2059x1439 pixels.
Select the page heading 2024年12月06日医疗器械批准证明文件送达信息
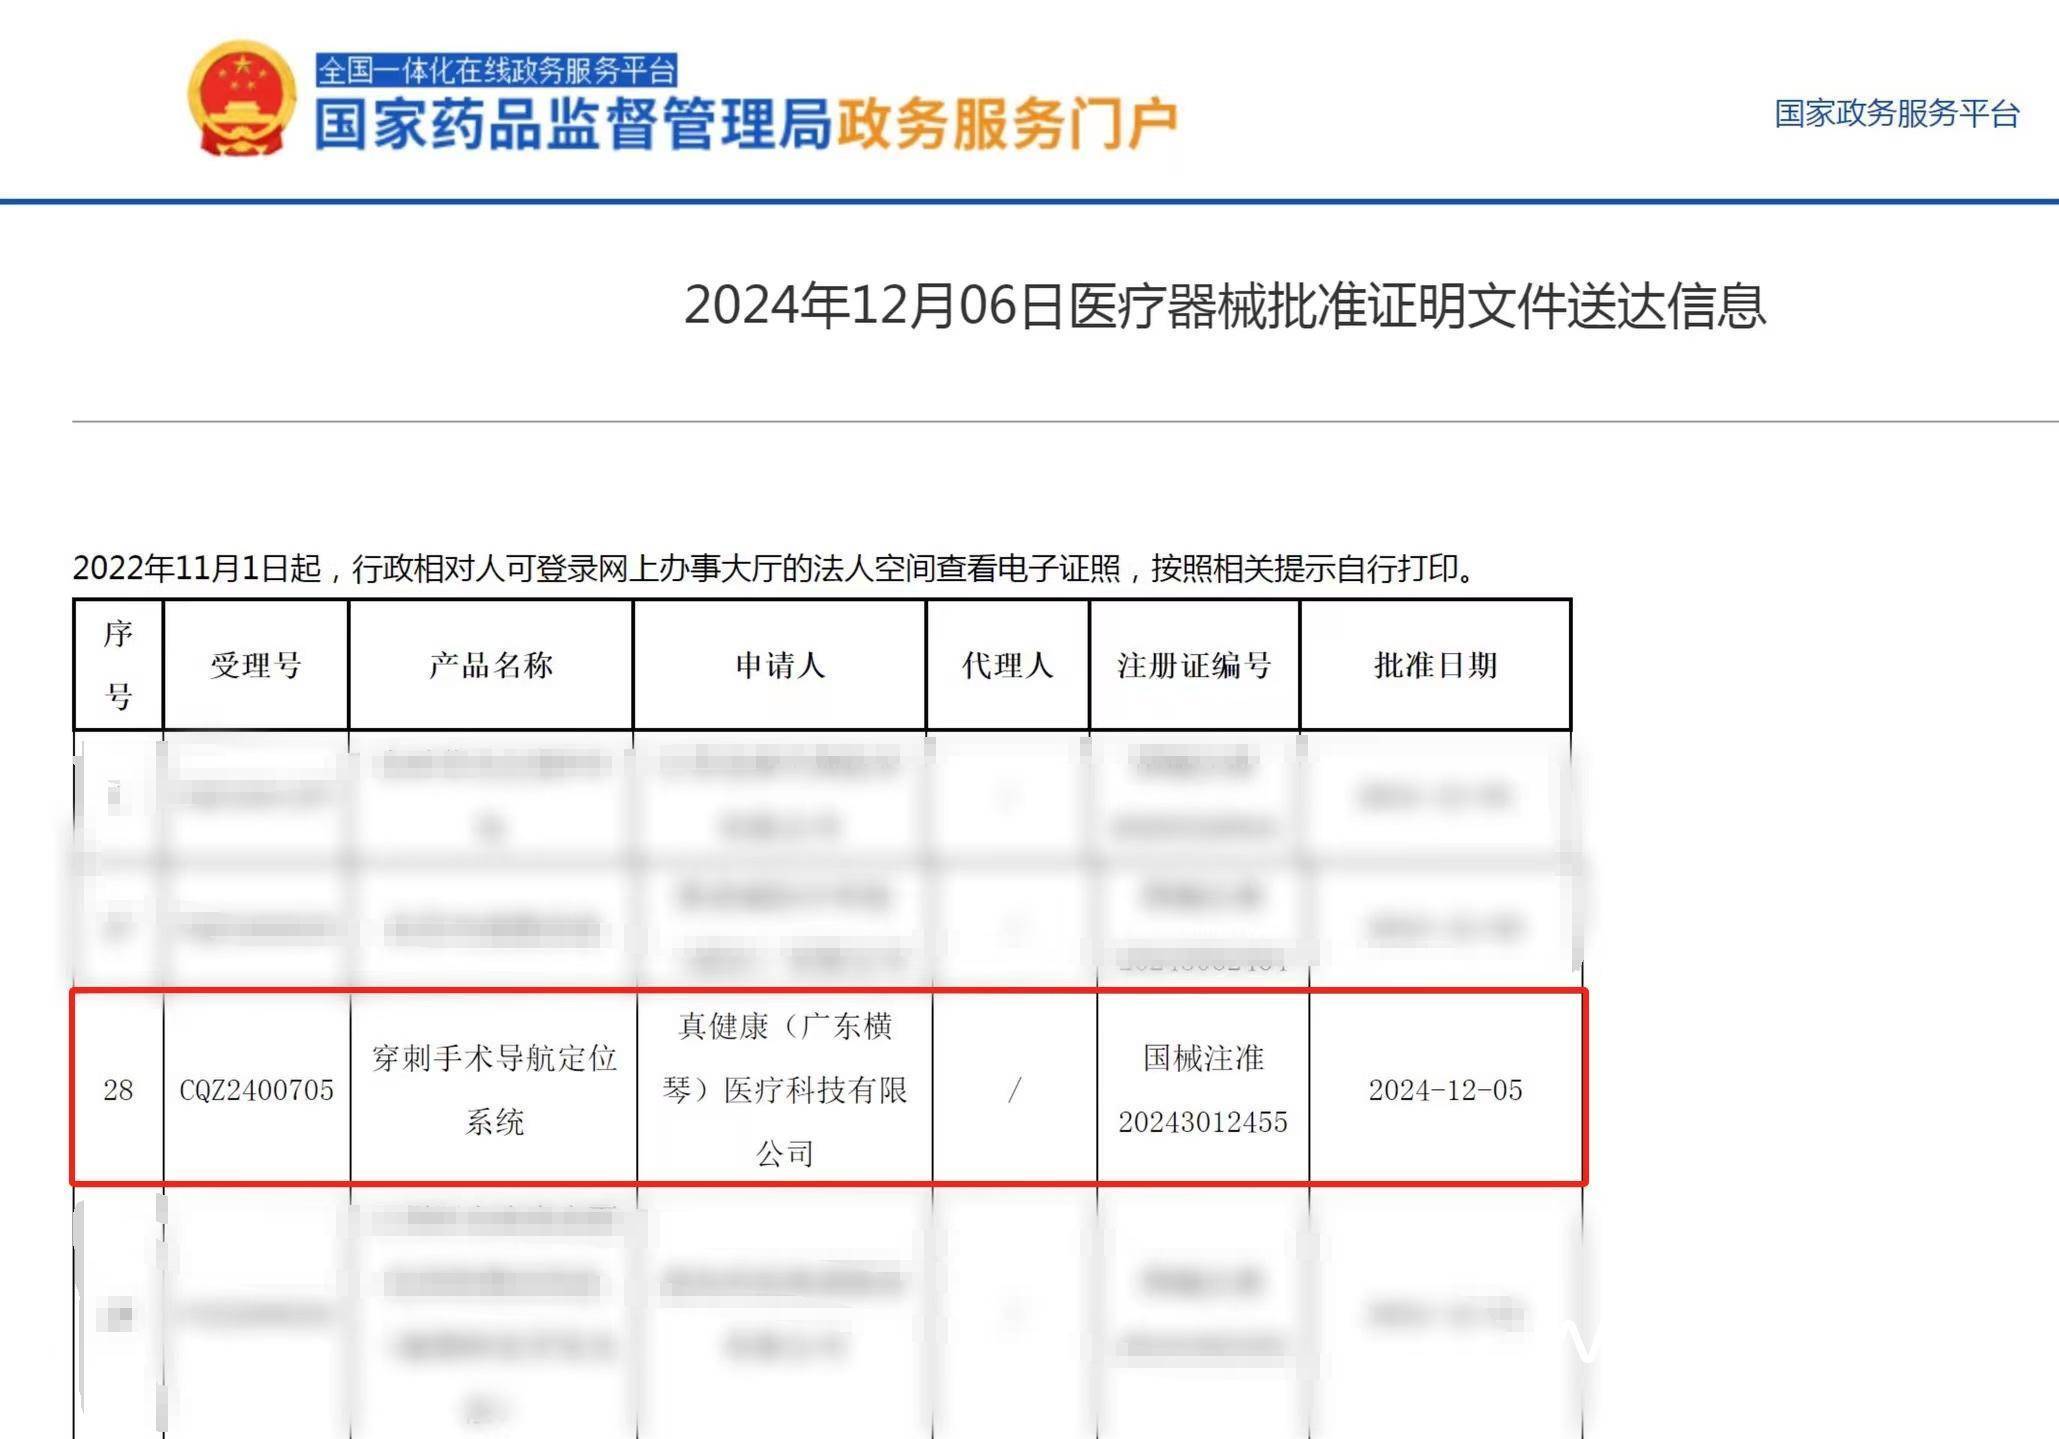pyautogui.click(x=1224, y=305)
